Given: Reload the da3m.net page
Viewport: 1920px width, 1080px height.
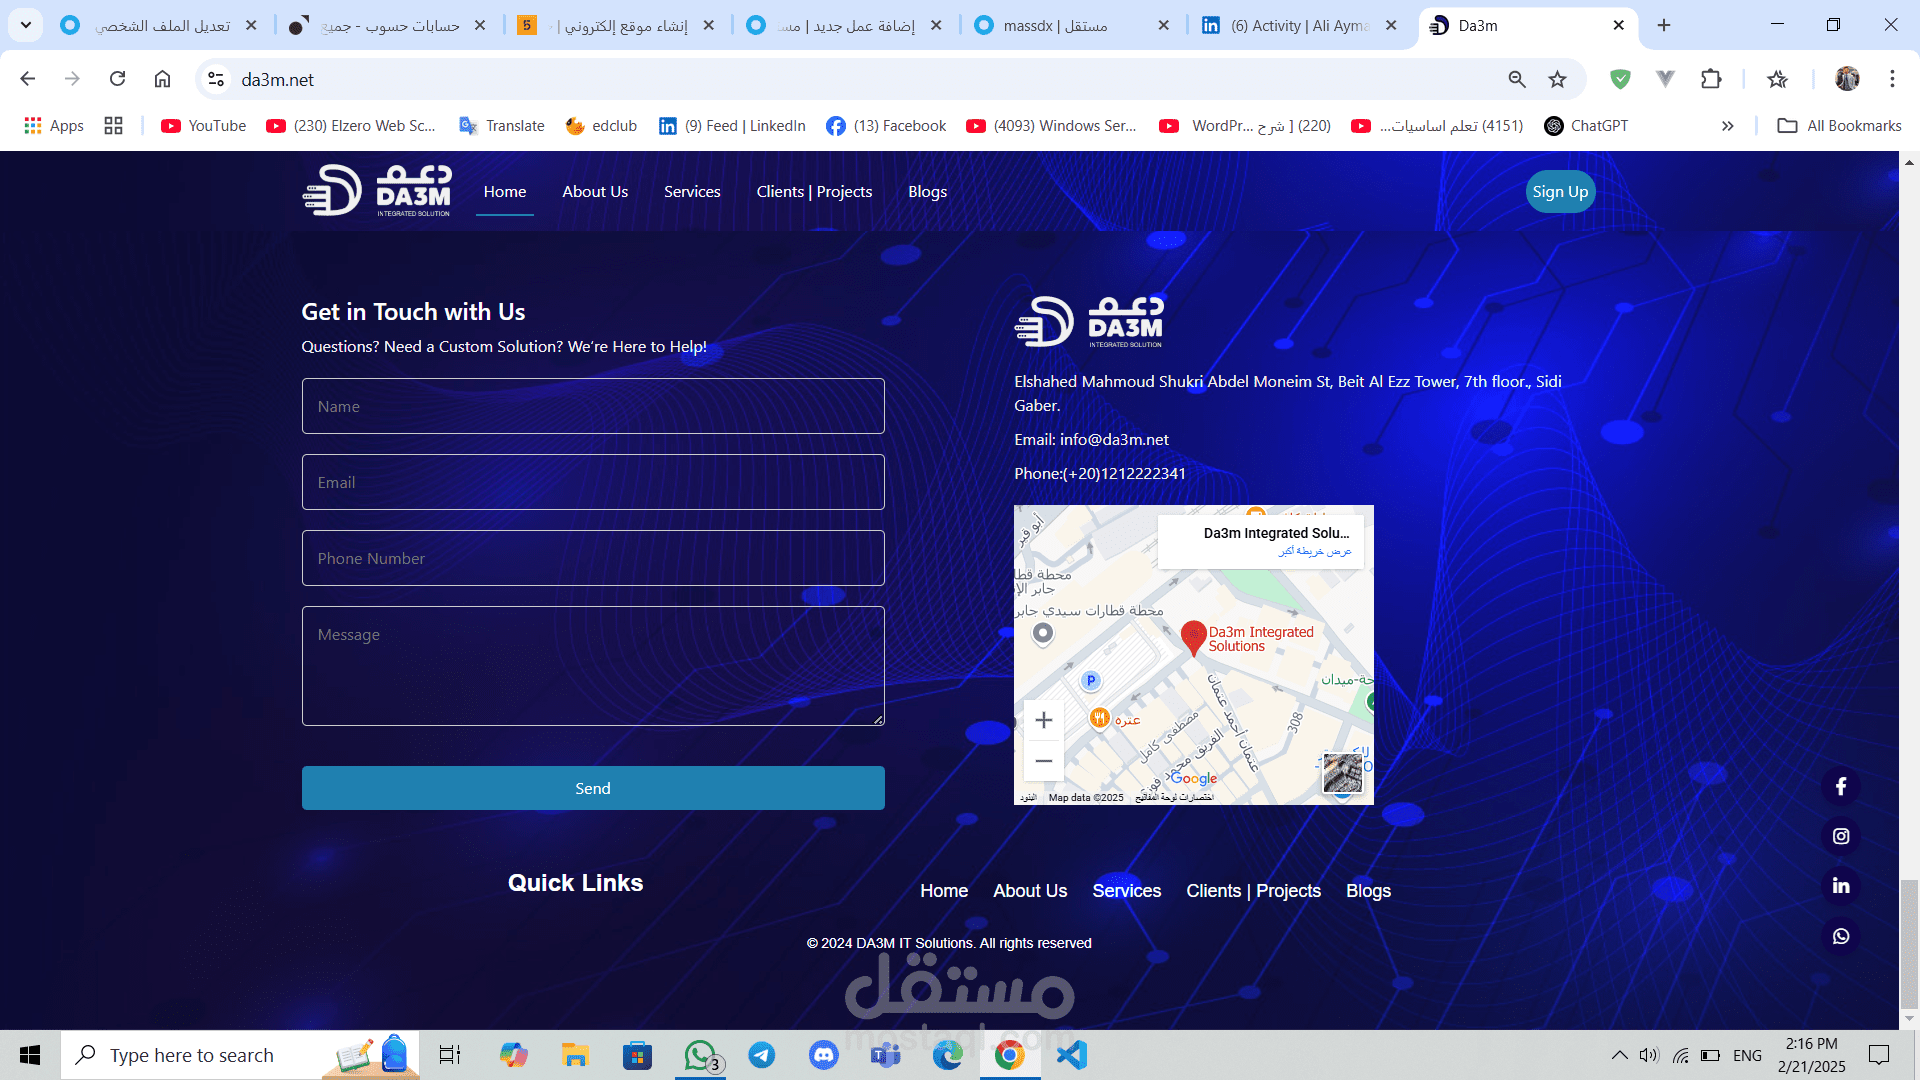Looking at the screenshot, I should click(x=118, y=79).
